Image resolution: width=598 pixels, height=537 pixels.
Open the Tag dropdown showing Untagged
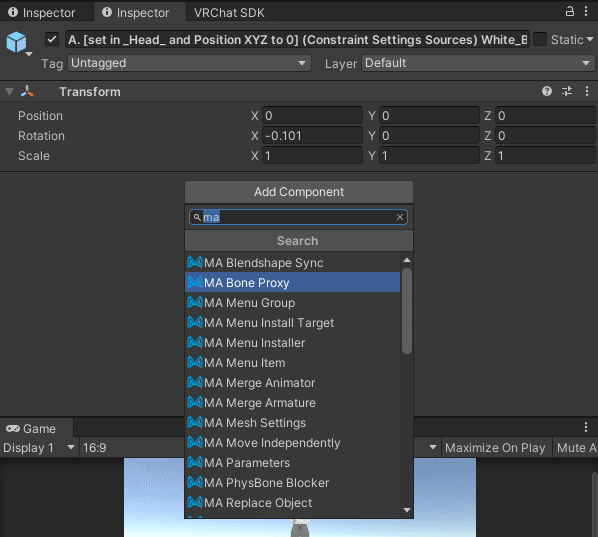(x=189, y=63)
